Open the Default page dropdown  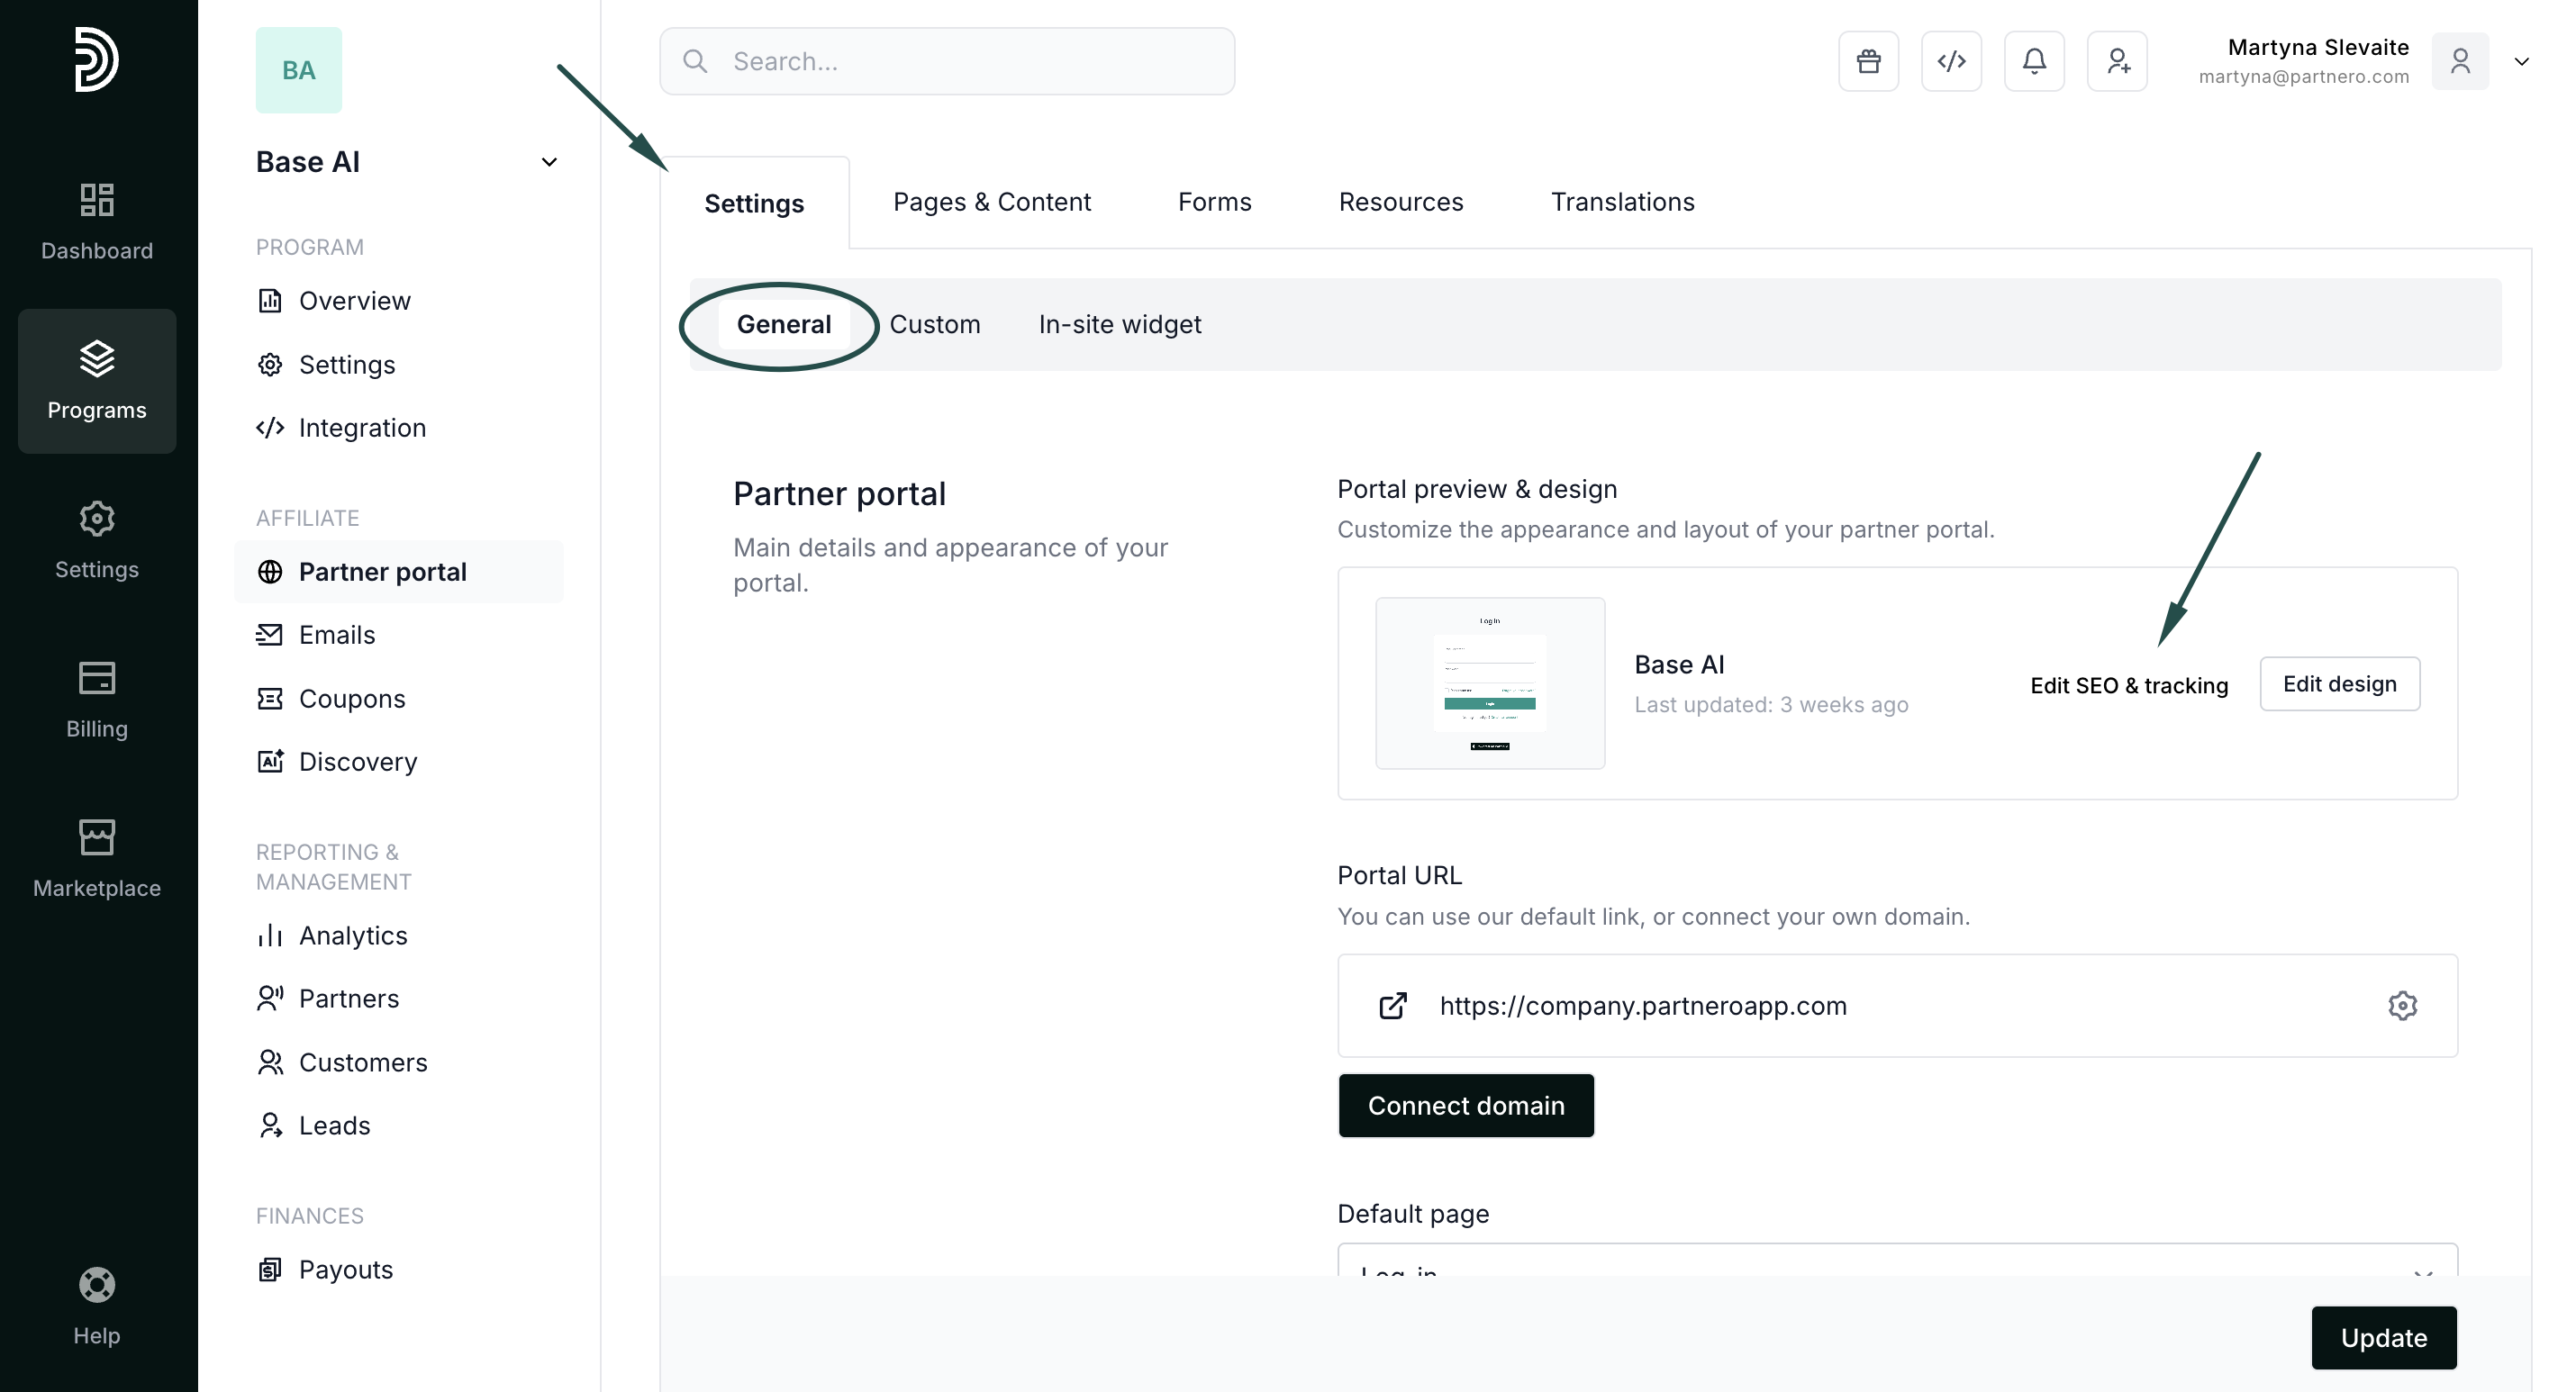[x=1897, y=1262]
